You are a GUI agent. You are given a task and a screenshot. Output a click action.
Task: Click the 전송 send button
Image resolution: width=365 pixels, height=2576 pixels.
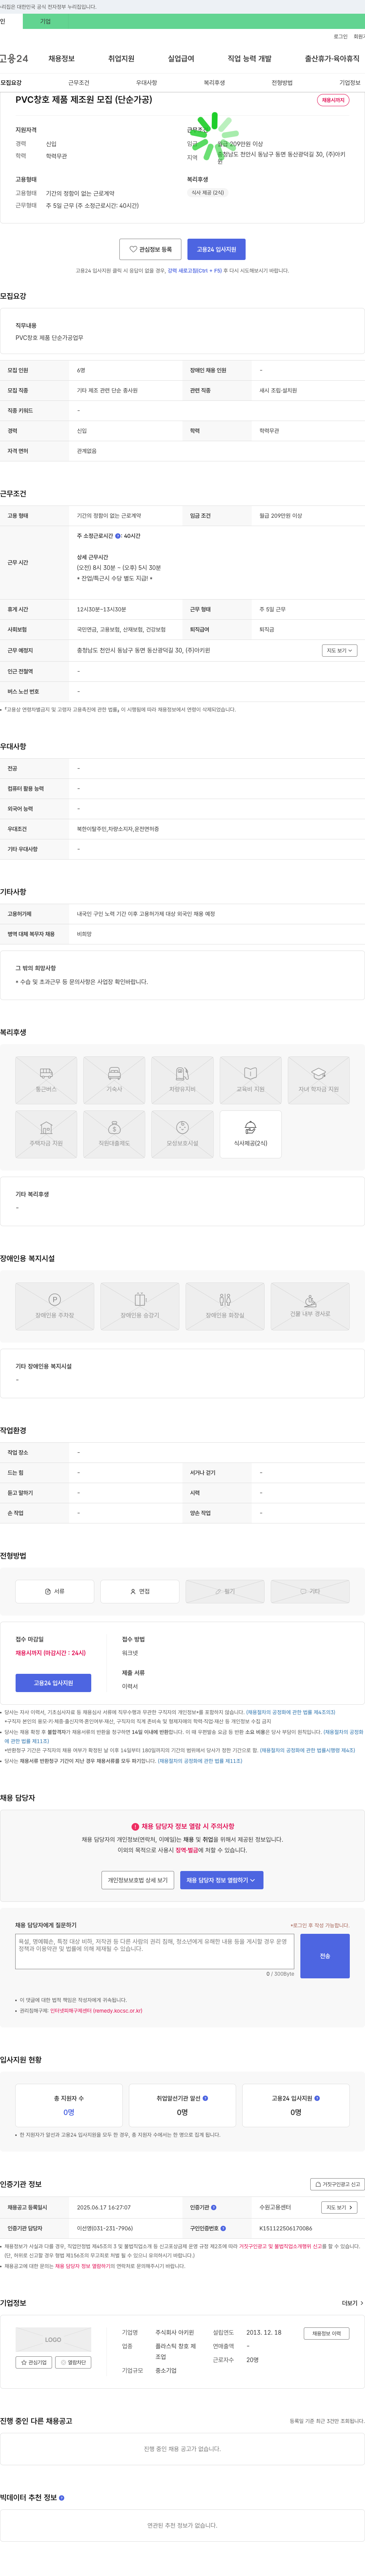pos(325,1956)
